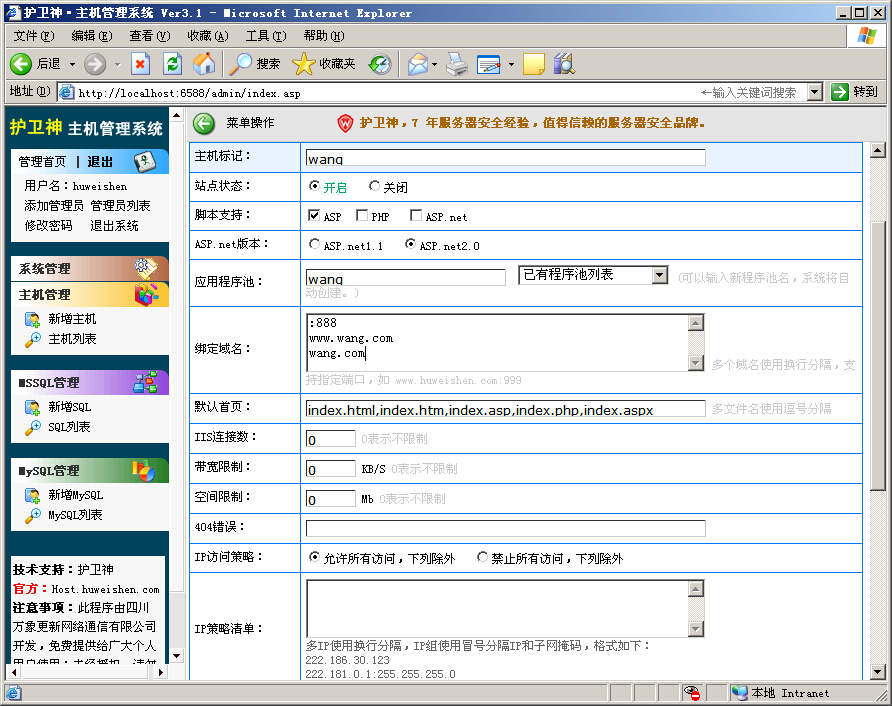892x706 pixels.
Task: Click the 修改密码 link
Action: coord(48,226)
